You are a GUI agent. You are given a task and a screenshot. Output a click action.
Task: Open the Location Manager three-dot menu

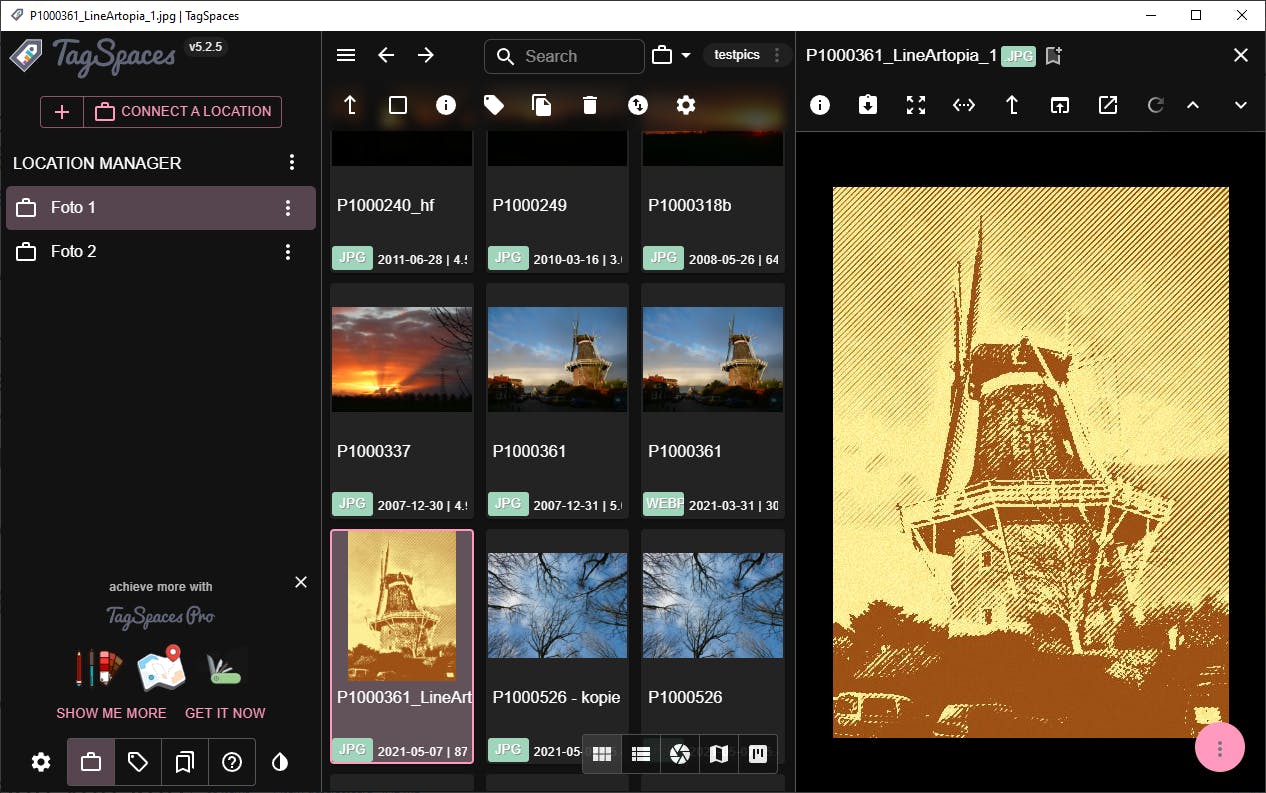(292, 162)
